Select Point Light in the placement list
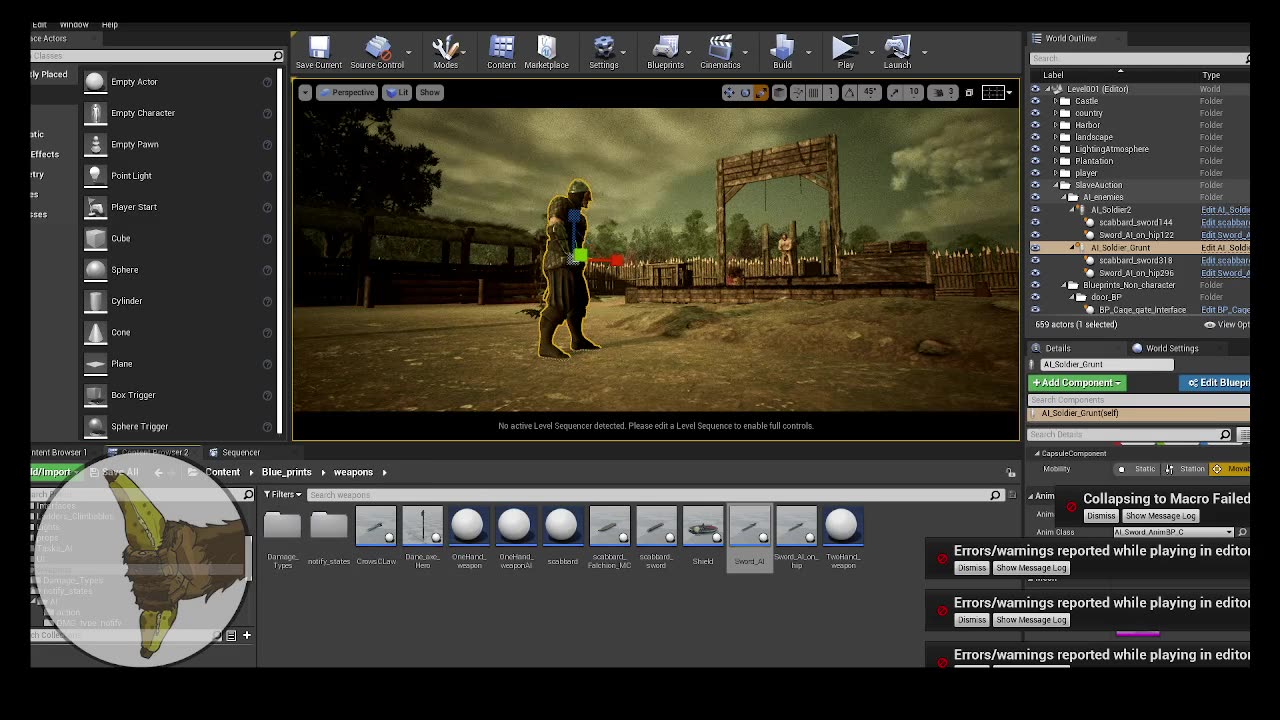This screenshot has width=1280, height=720. 178,176
